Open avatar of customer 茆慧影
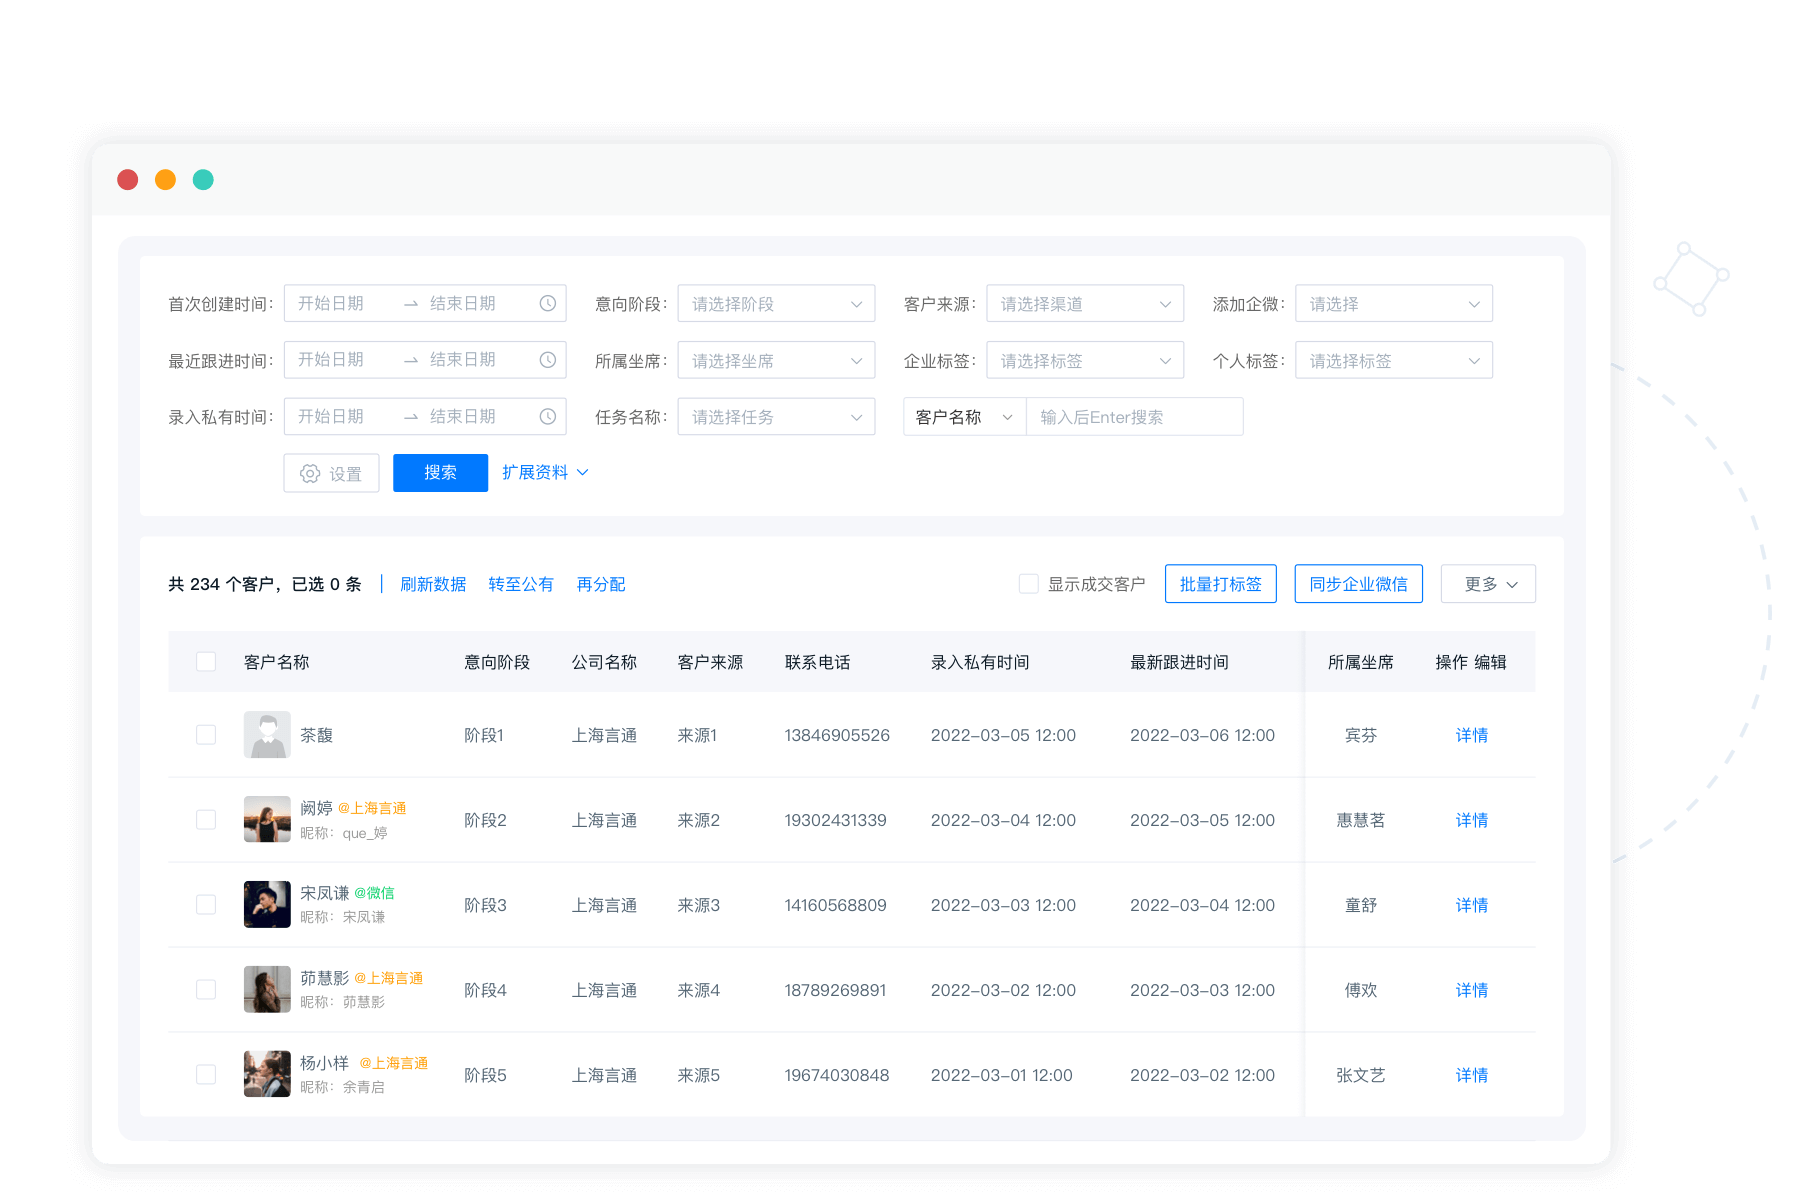This screenshot has width=1820, height=1200. point(267,990)
